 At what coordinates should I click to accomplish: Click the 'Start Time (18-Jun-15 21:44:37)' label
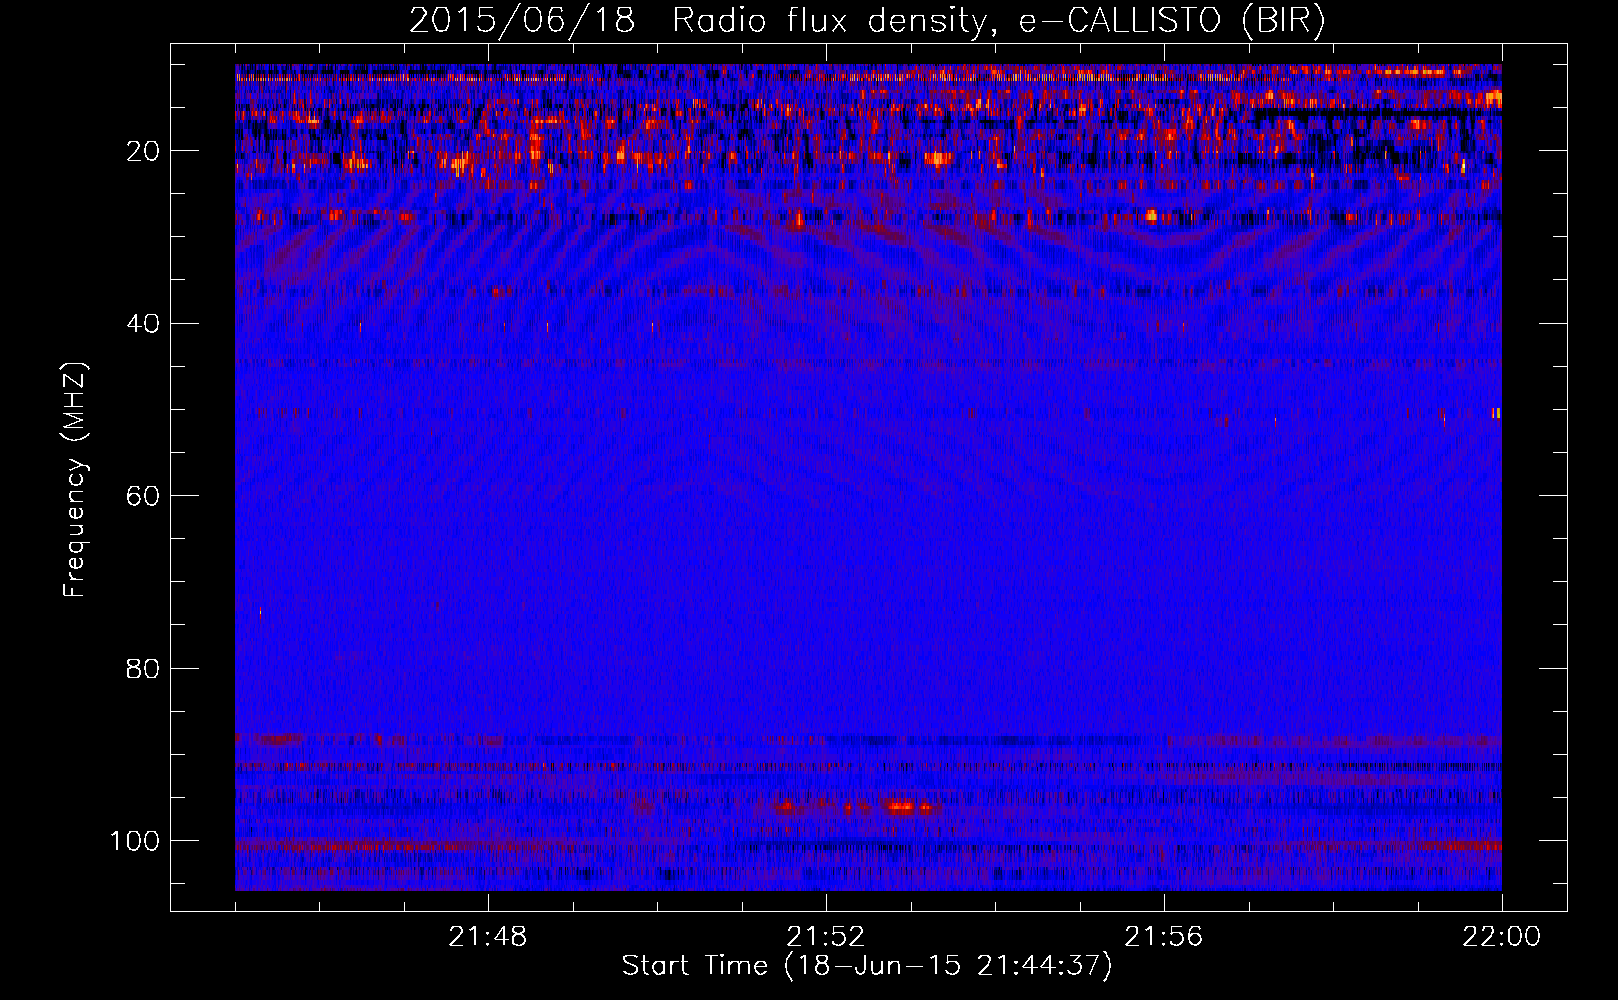[867, 966]
